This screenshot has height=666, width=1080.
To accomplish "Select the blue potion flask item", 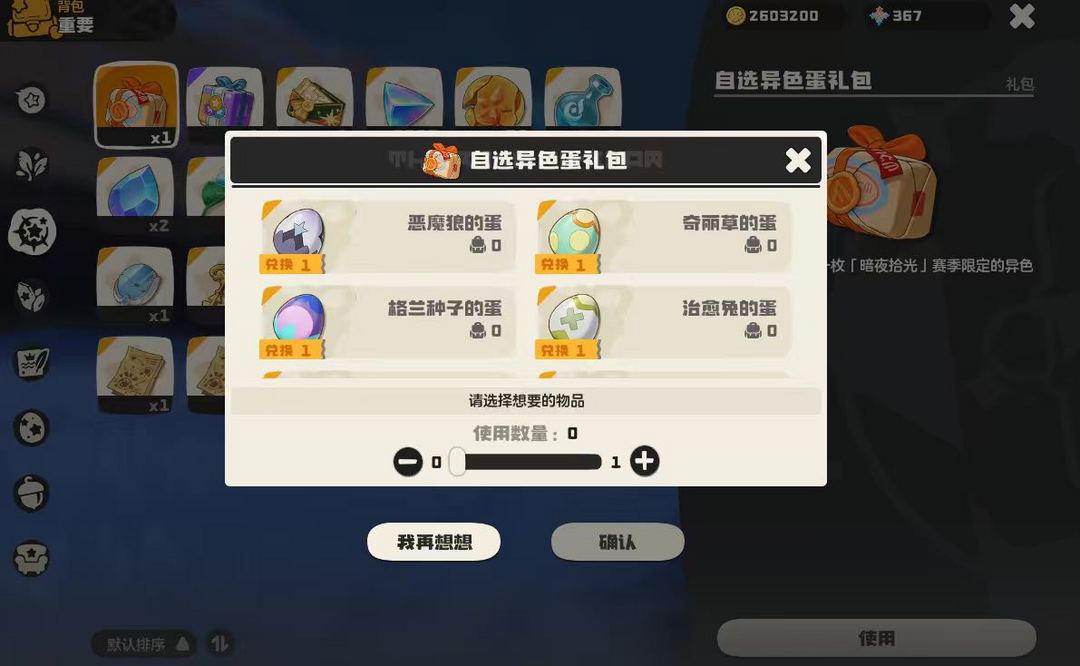I will 583,97.
